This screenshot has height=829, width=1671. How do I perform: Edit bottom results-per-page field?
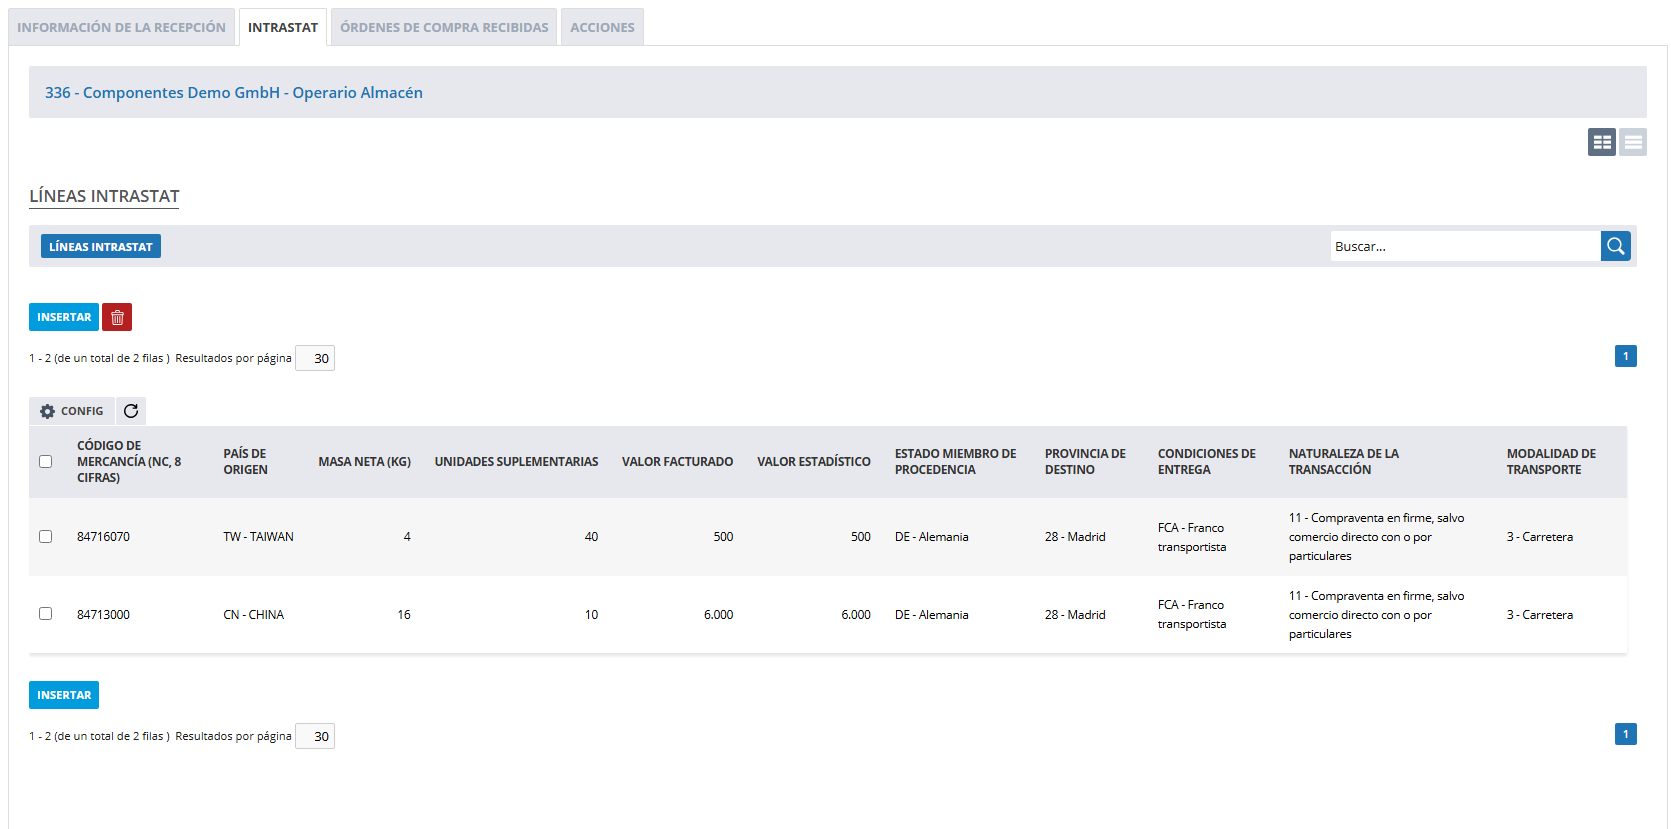coord(315,736)
